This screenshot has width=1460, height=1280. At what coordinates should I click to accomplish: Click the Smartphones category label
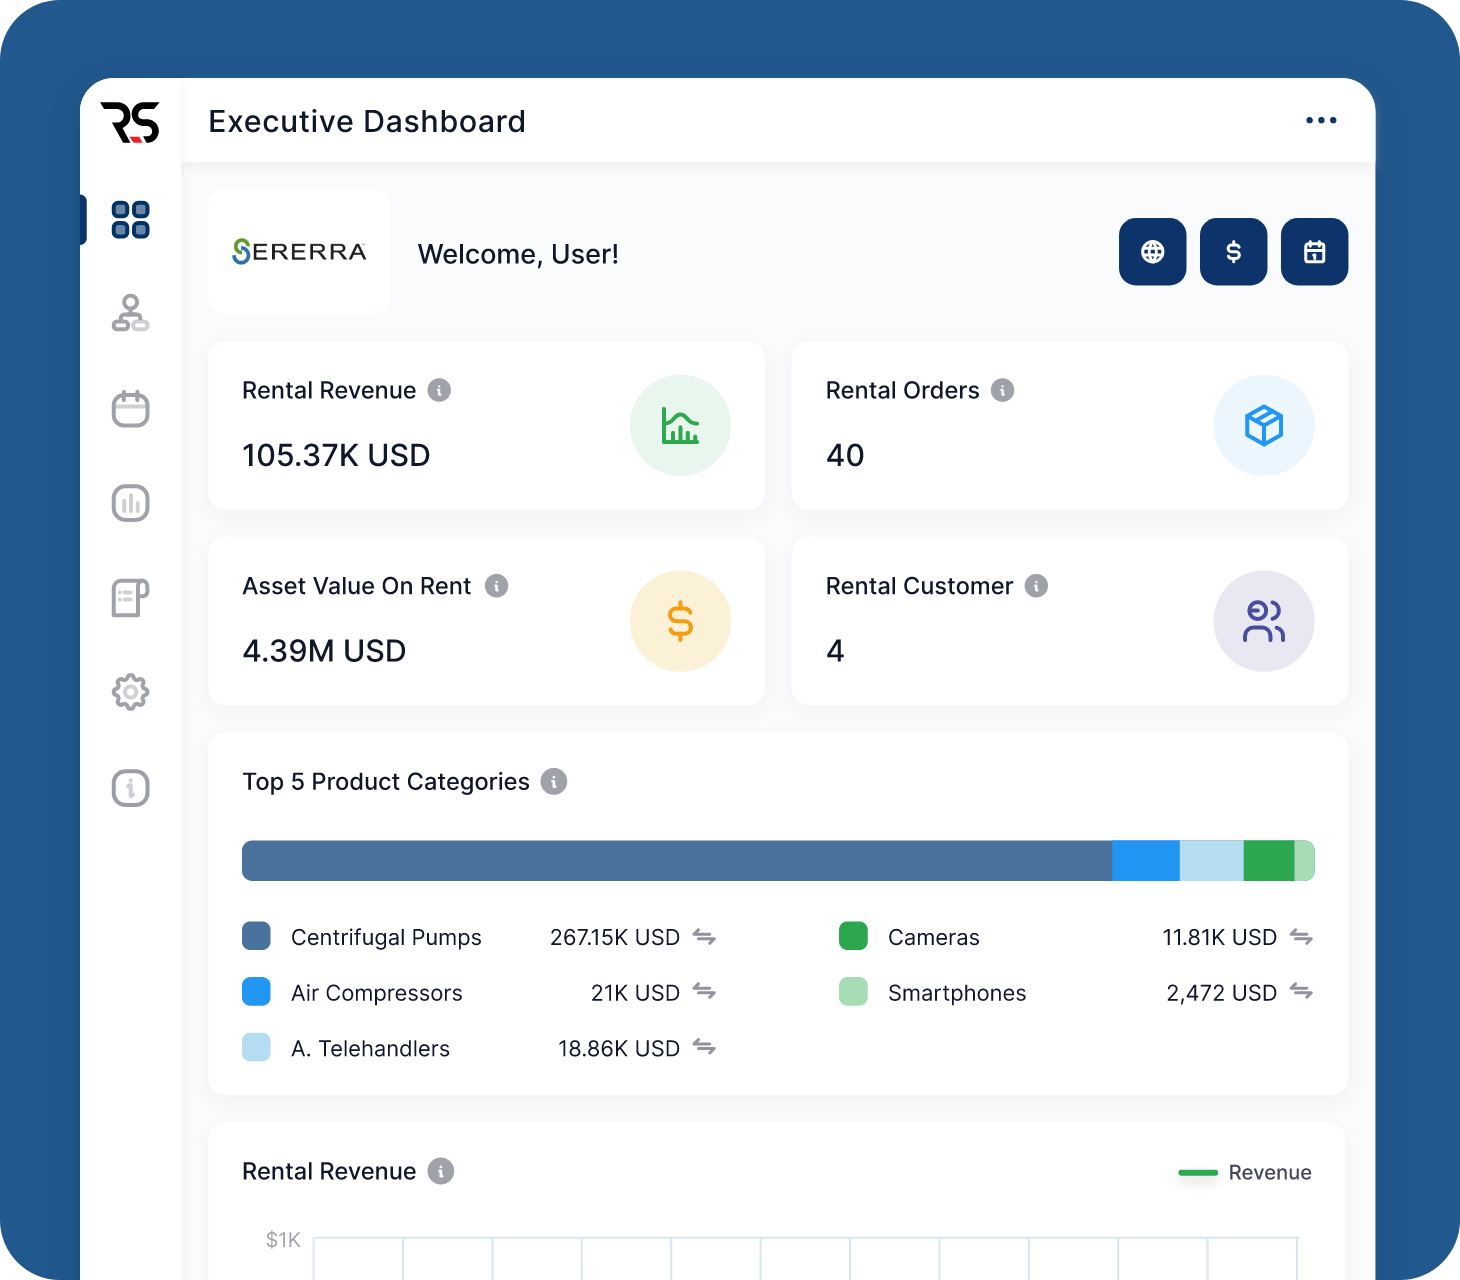[x=957, y=993]
